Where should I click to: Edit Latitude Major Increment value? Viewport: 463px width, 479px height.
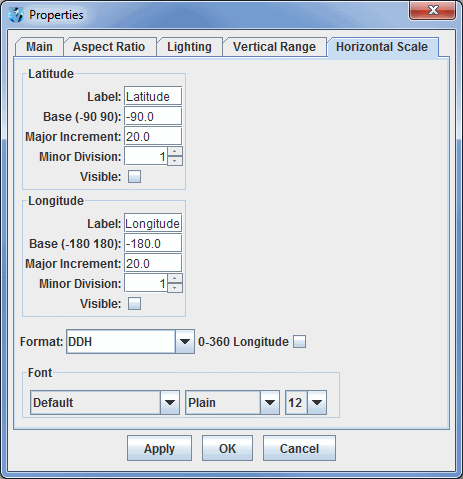(153, 137)
